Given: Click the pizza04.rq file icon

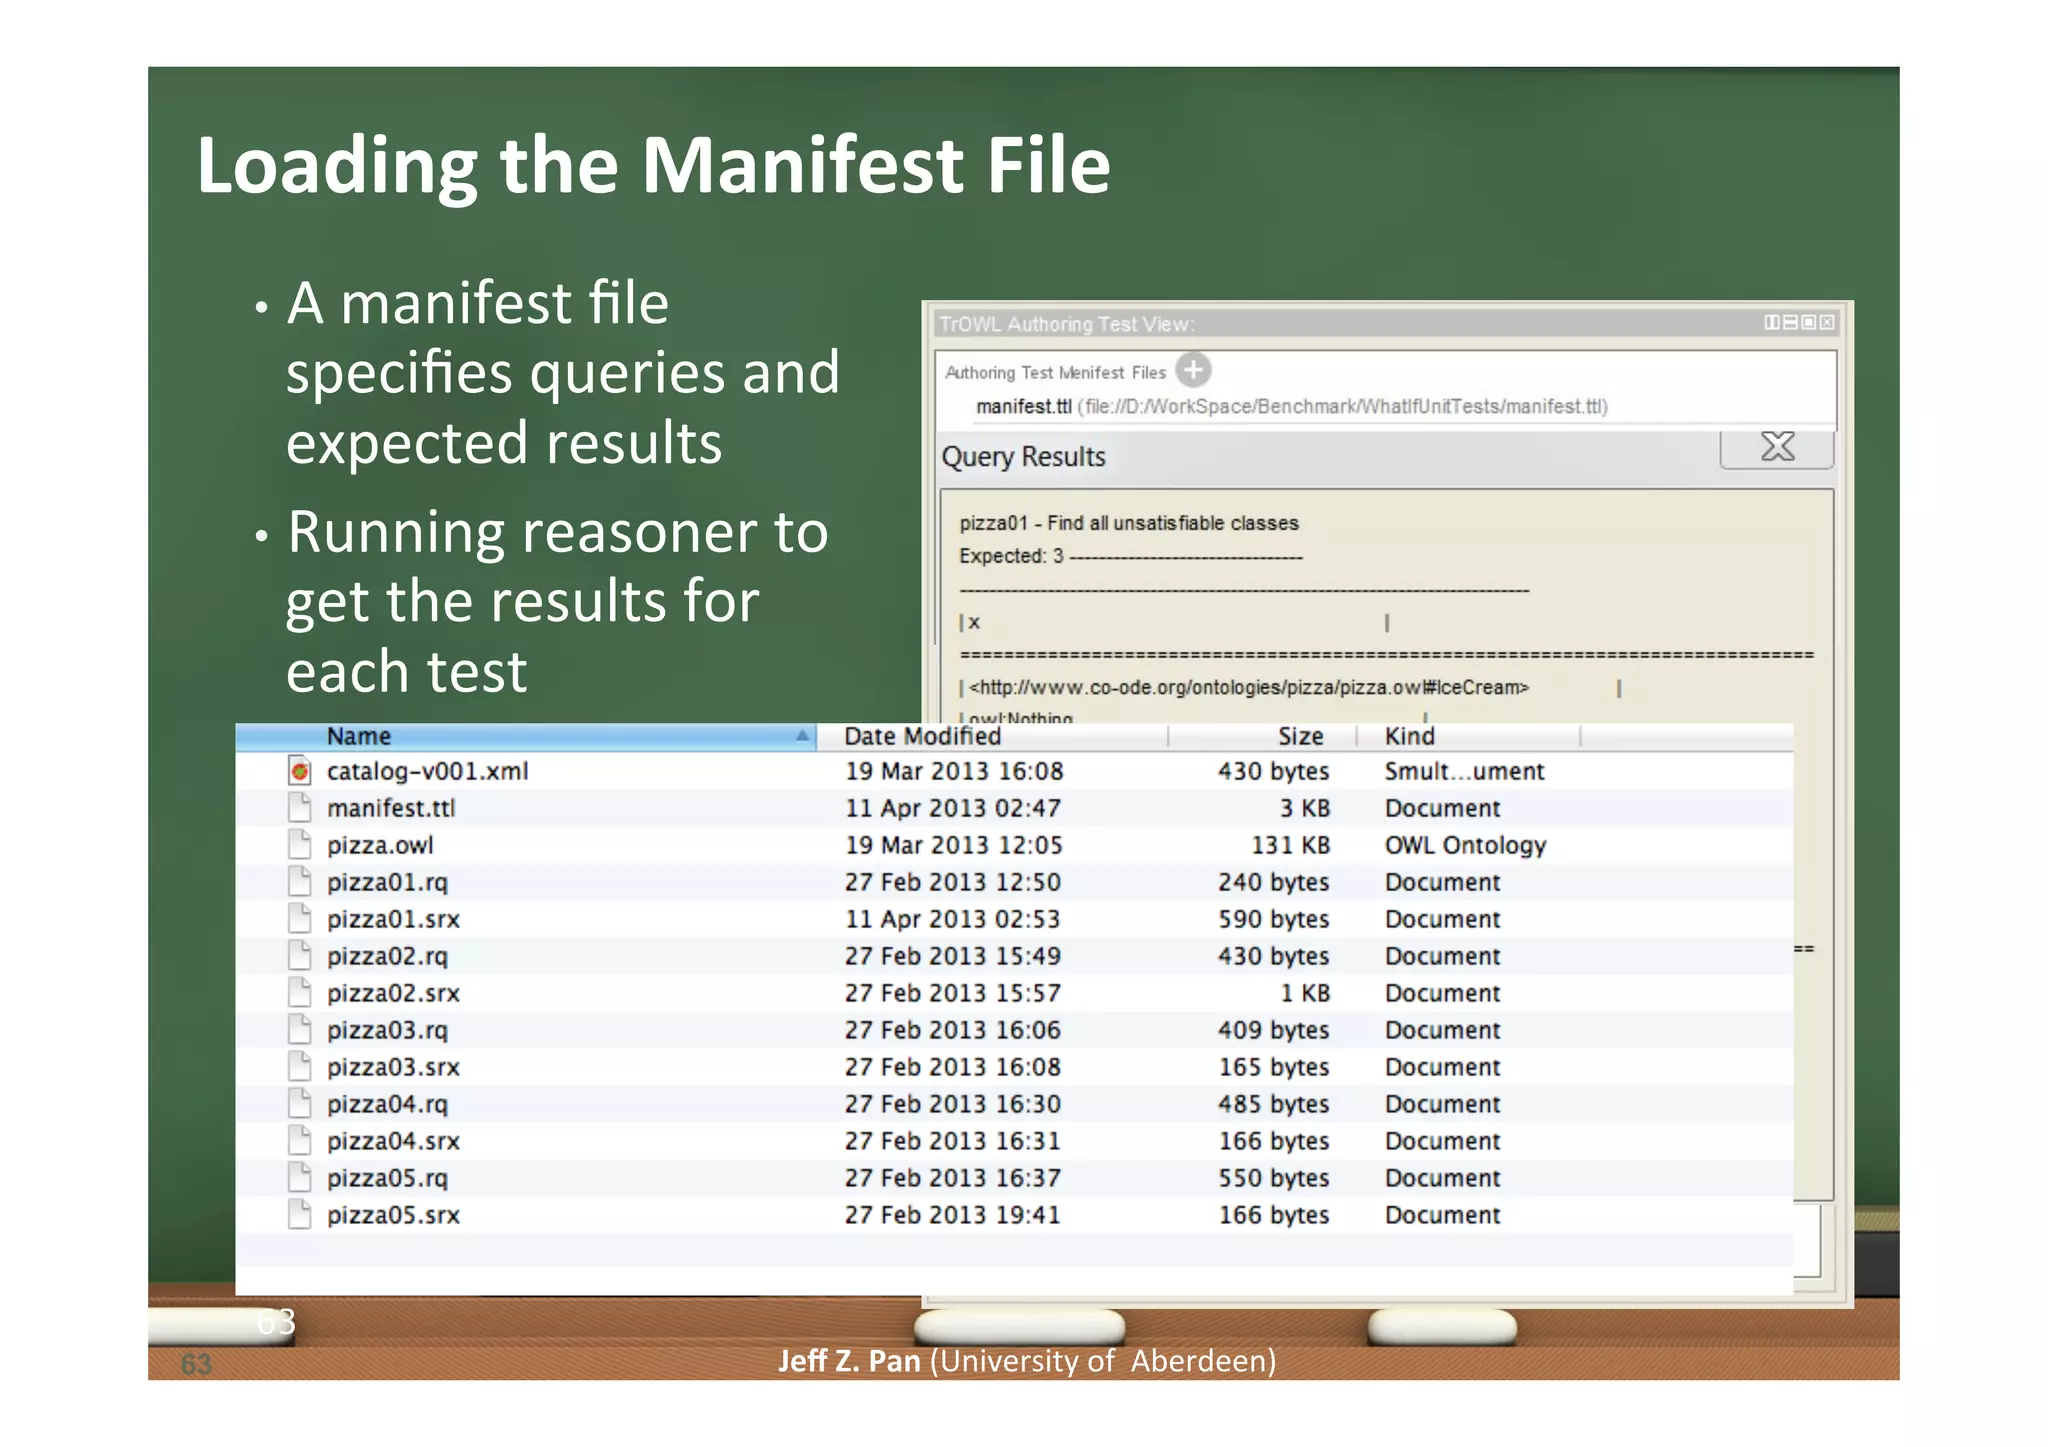Looking at the screenshot, I should tap(299, 1104).
